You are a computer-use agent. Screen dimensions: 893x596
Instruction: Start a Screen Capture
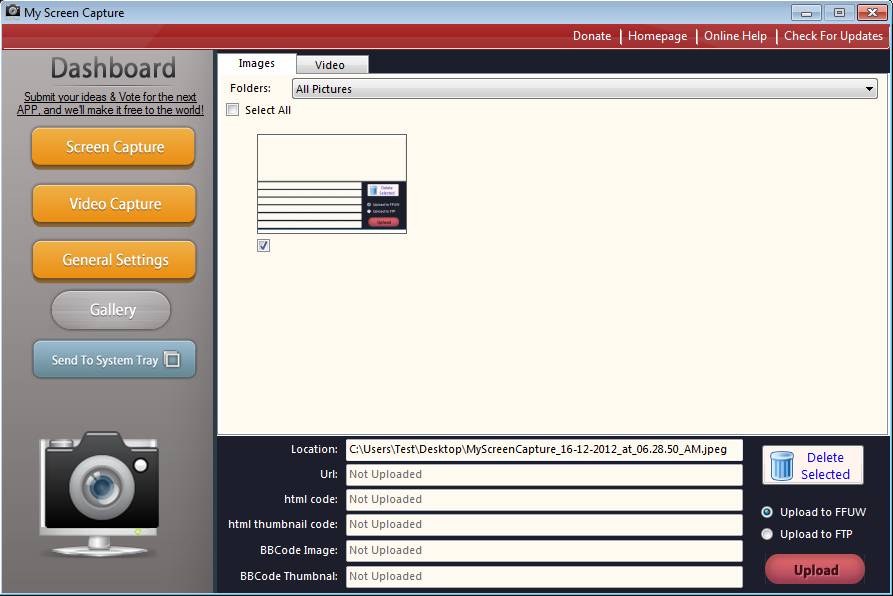tap(114, 147)
